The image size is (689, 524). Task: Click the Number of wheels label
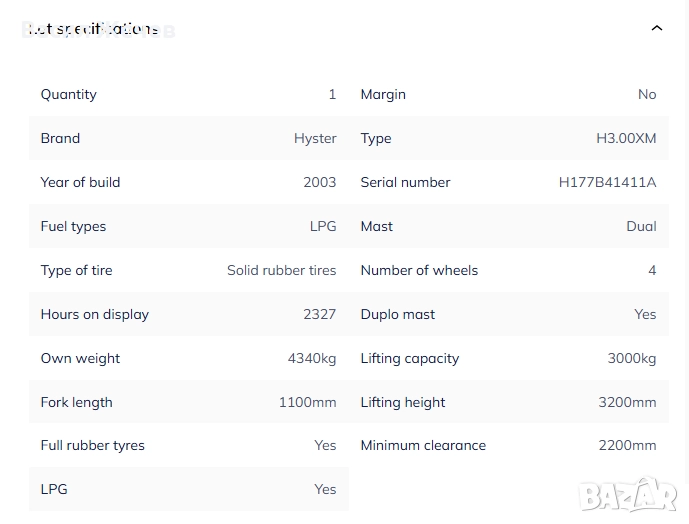pos(419,270)
